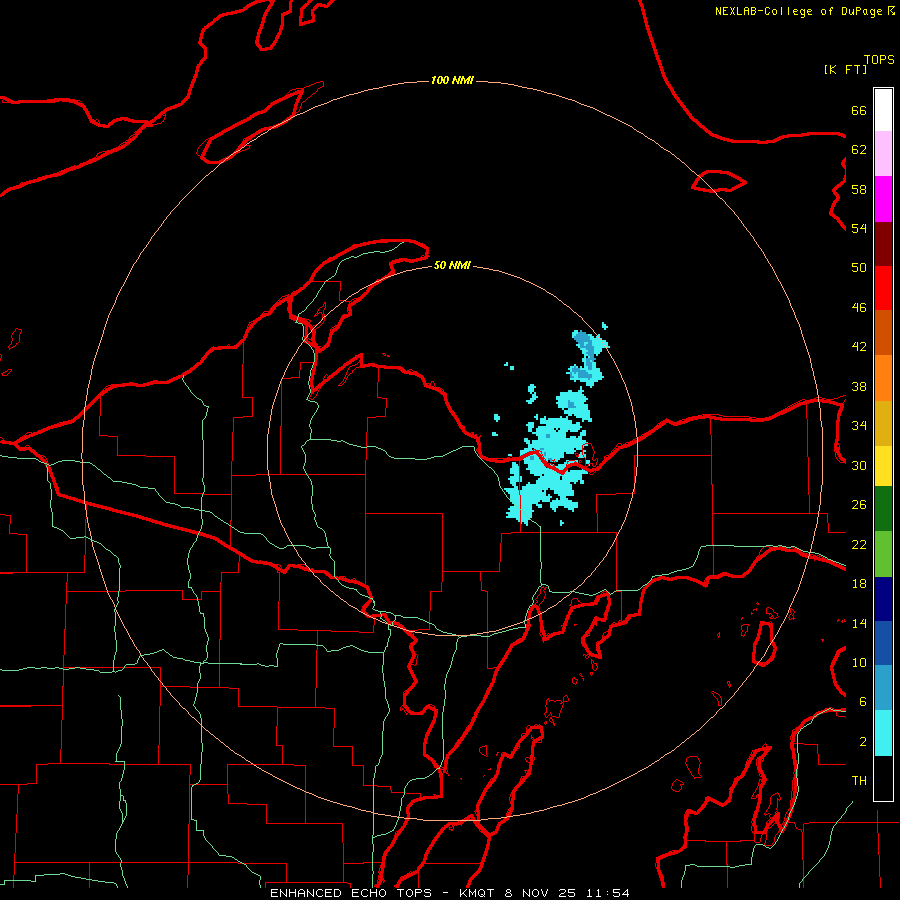Click the 54 legend value
The image size is (900, 900).
click(x=859, y=228)
